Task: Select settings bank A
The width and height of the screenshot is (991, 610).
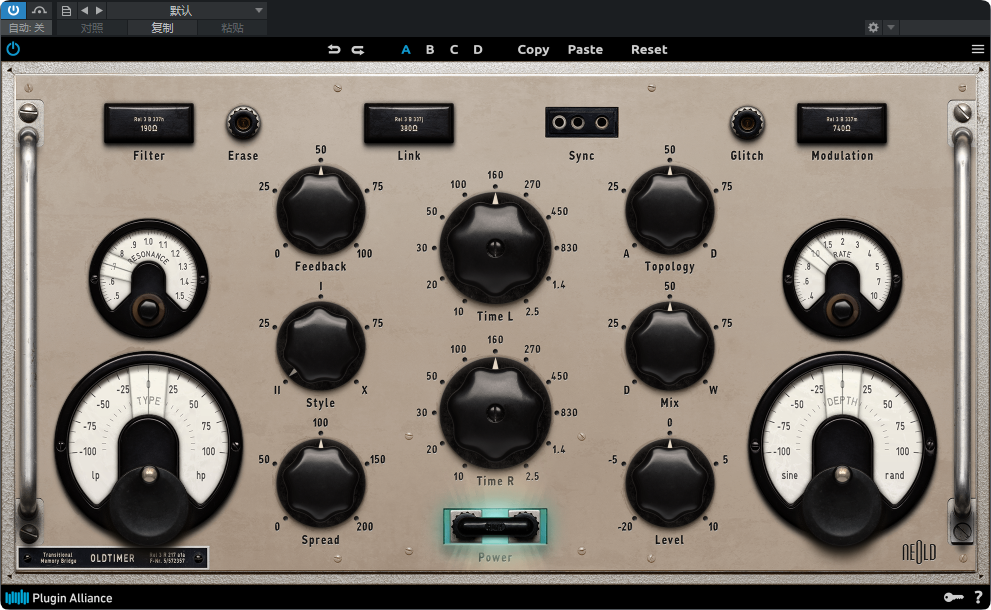Action: 406,49
